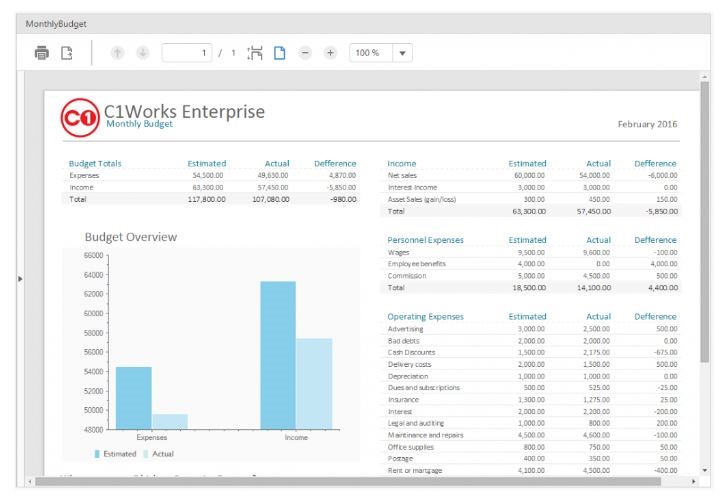
Task: Click the horizontal scrollbar right arrow
Action: click(x=694, y=481)
